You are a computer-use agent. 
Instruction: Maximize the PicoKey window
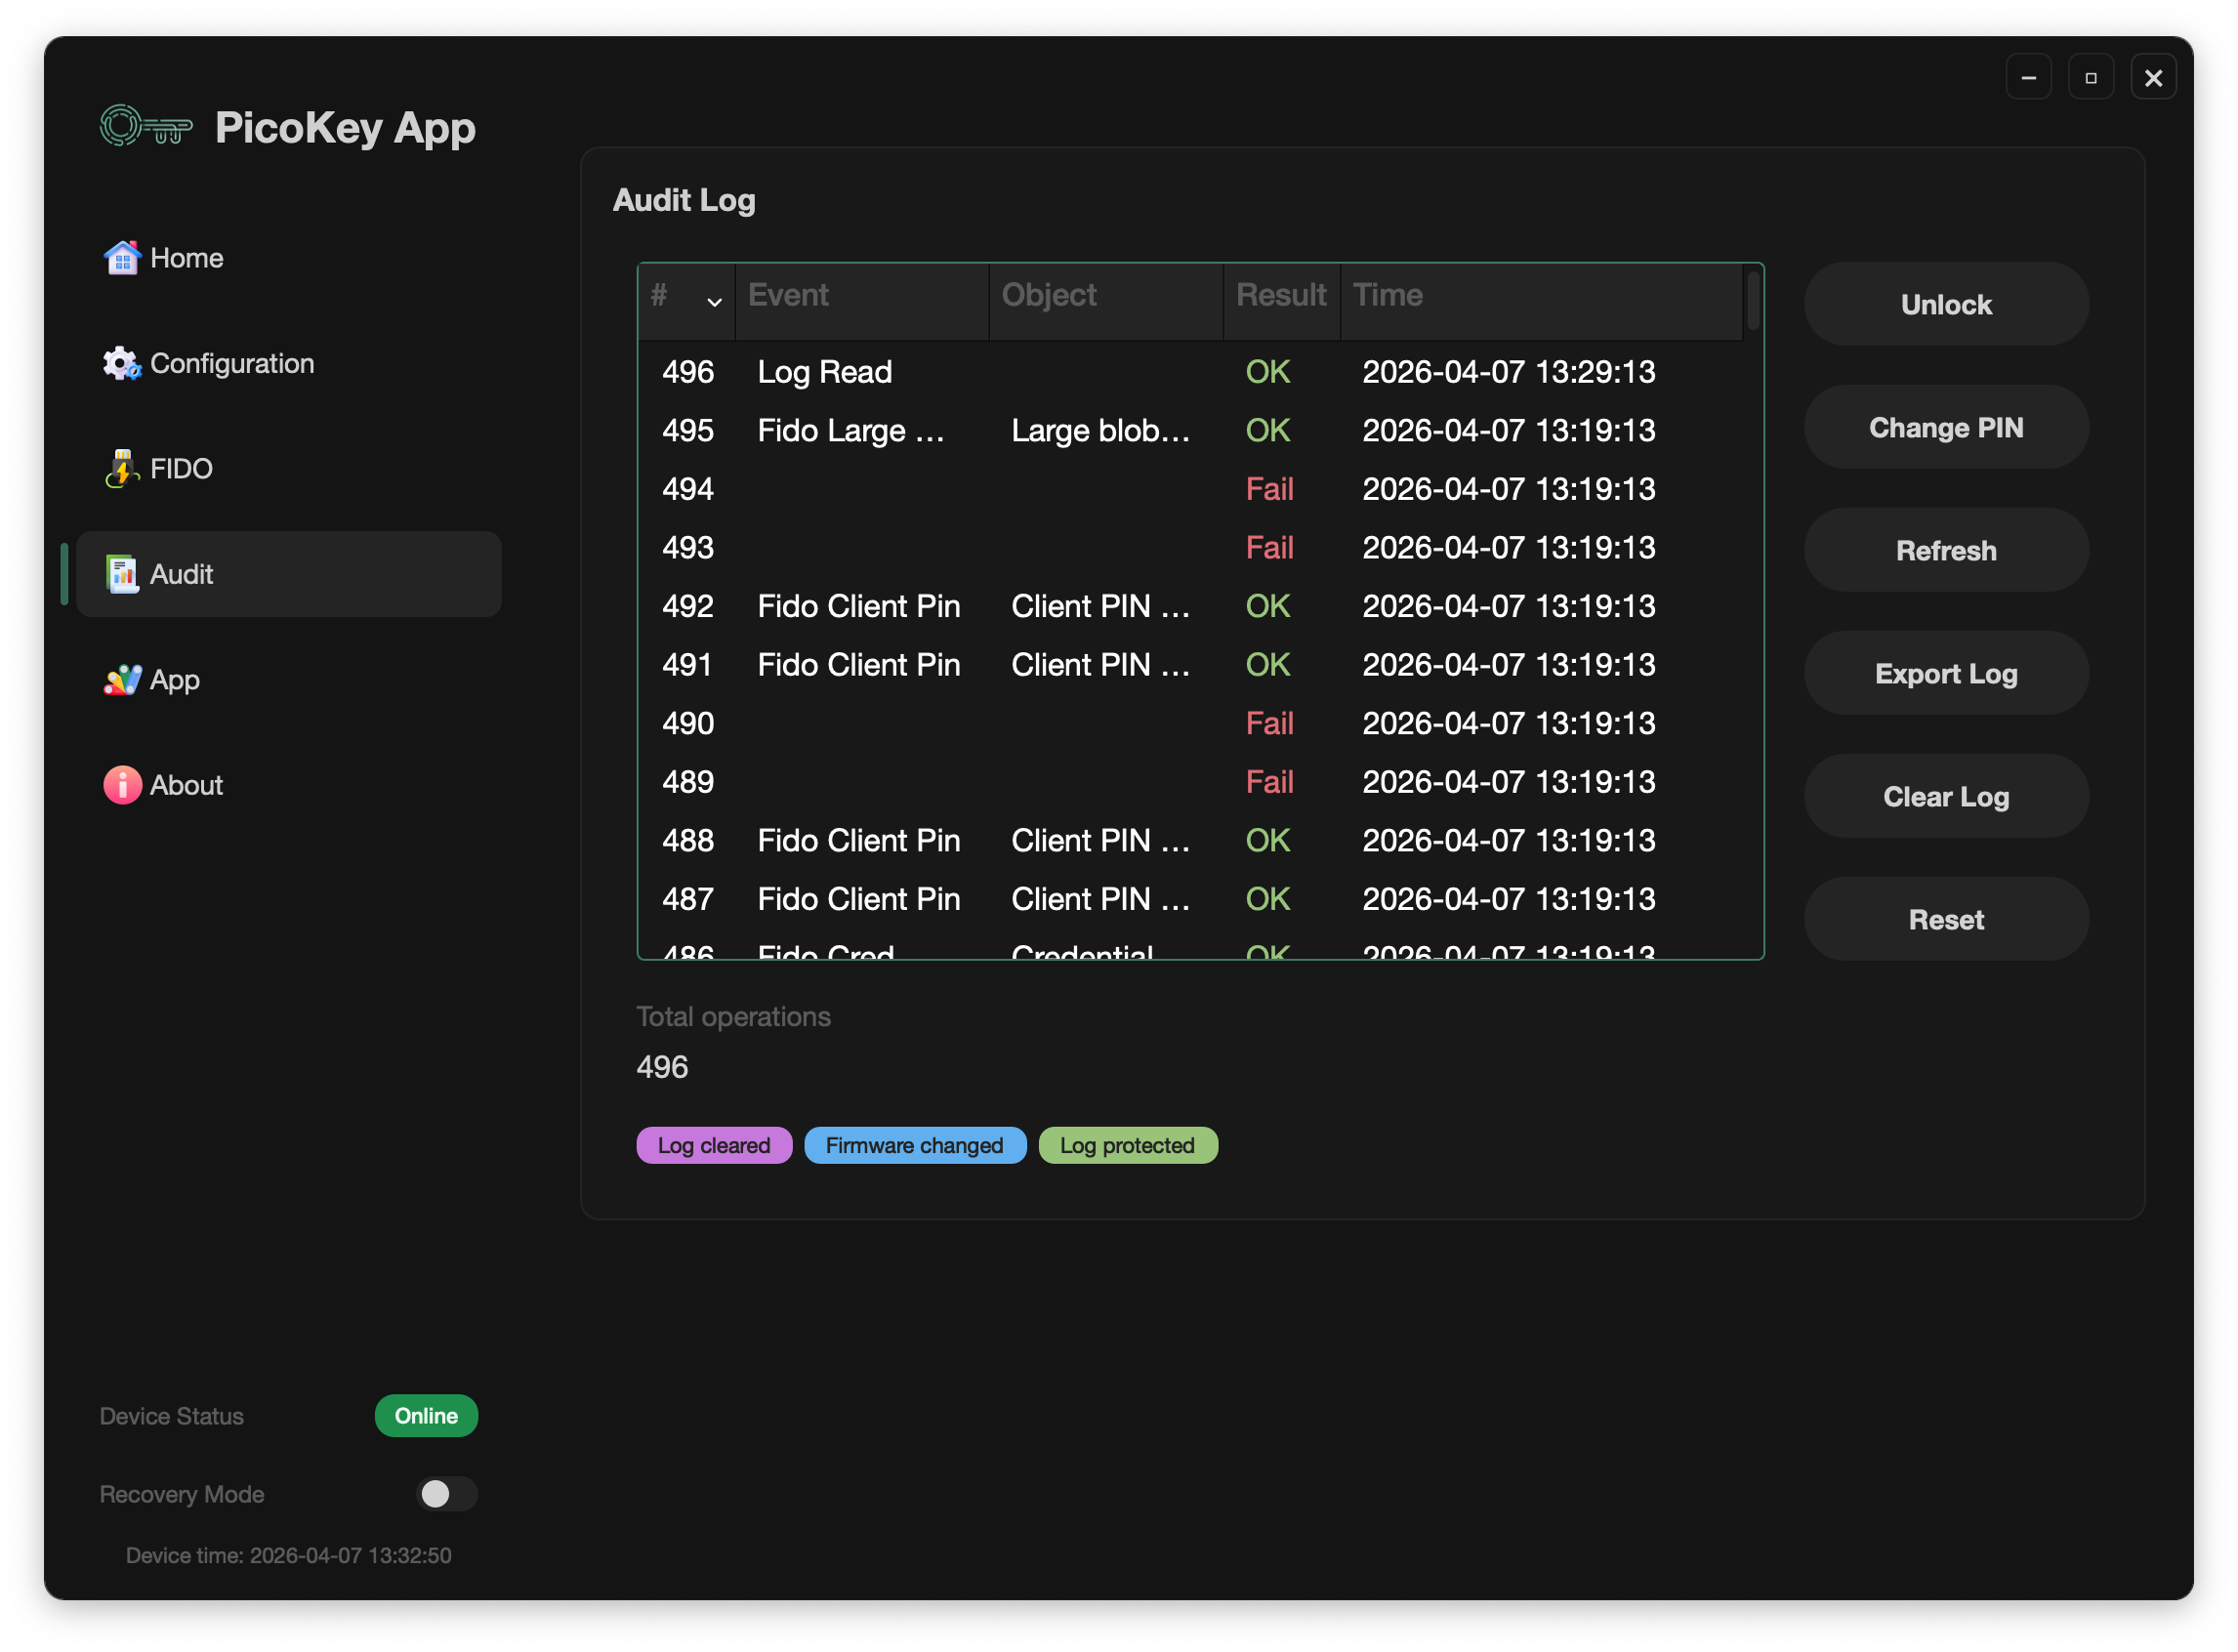(x=2090, y=77)
